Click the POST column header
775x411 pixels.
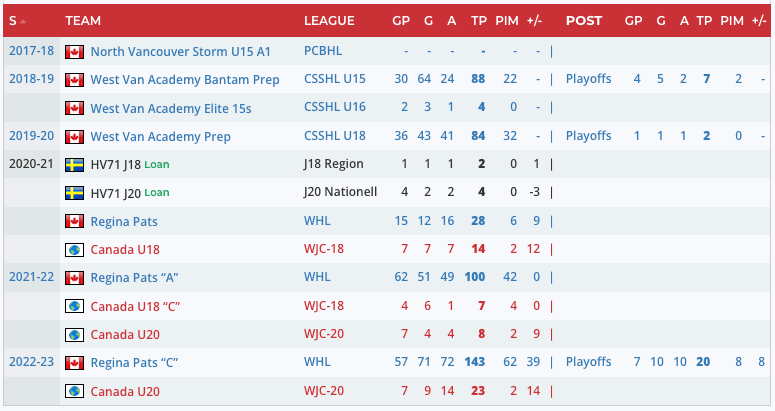coord(583,20)
